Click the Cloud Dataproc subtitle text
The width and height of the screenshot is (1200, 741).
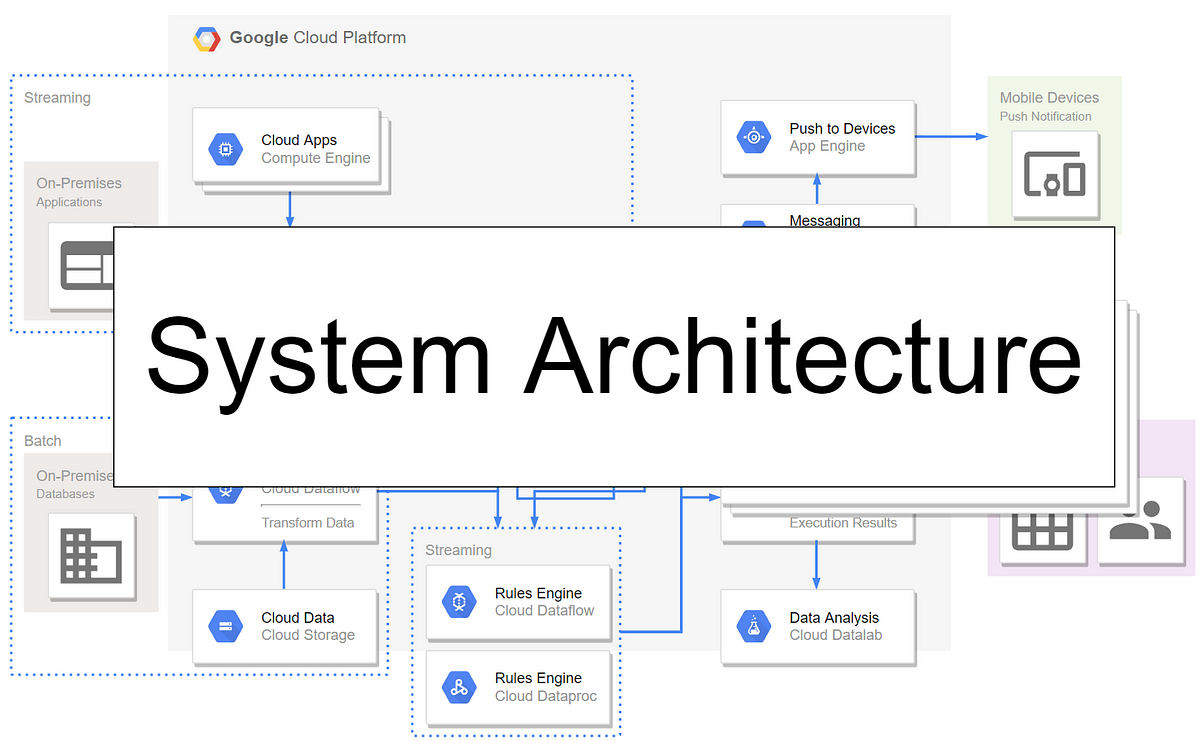tap(546, 695)
